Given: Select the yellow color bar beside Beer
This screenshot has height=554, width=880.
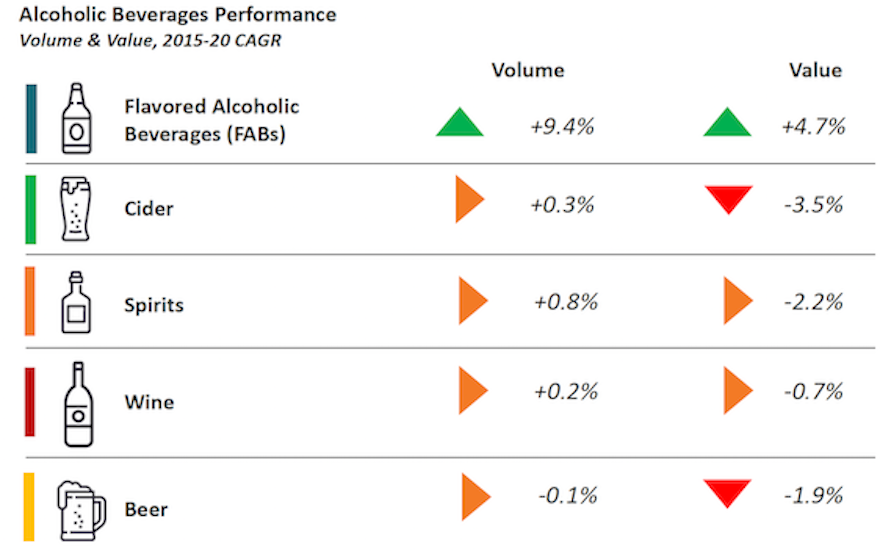Looking at the screenshot, I should (x=30, y=508).
